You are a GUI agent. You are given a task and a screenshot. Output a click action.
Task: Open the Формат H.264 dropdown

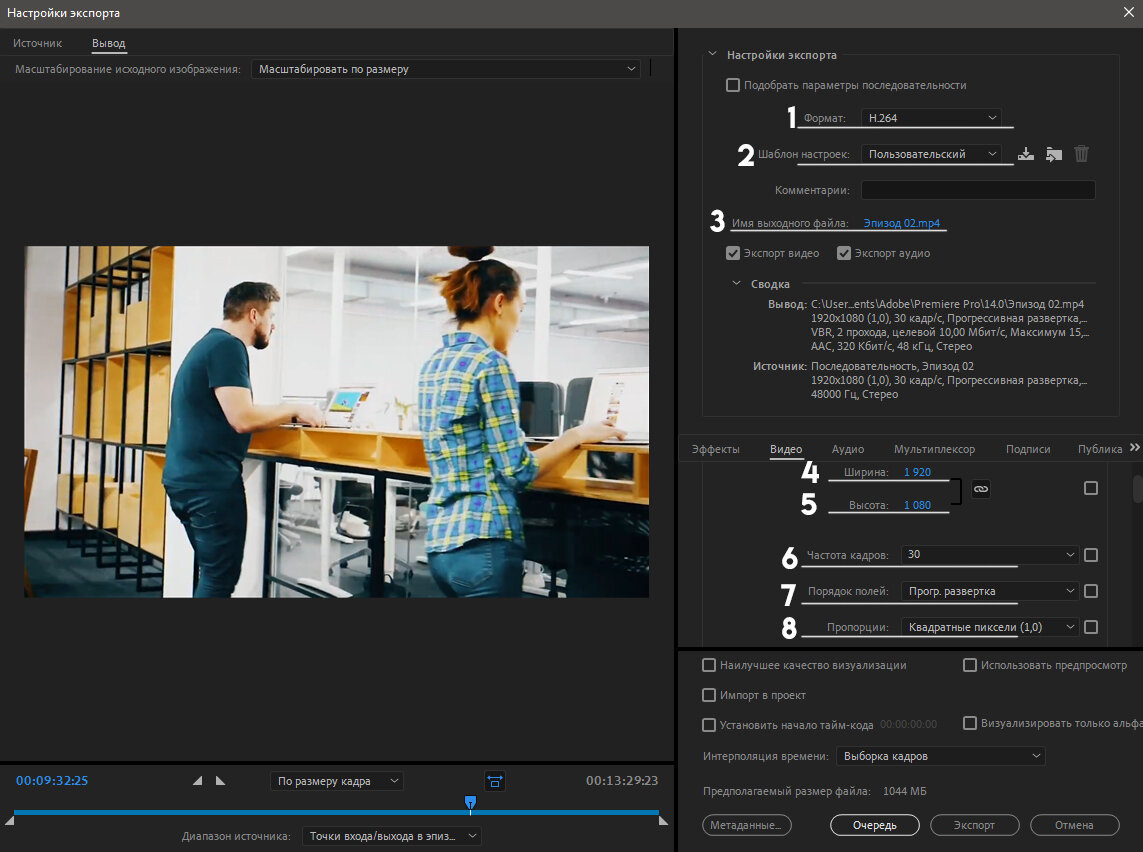coord(931,118)
